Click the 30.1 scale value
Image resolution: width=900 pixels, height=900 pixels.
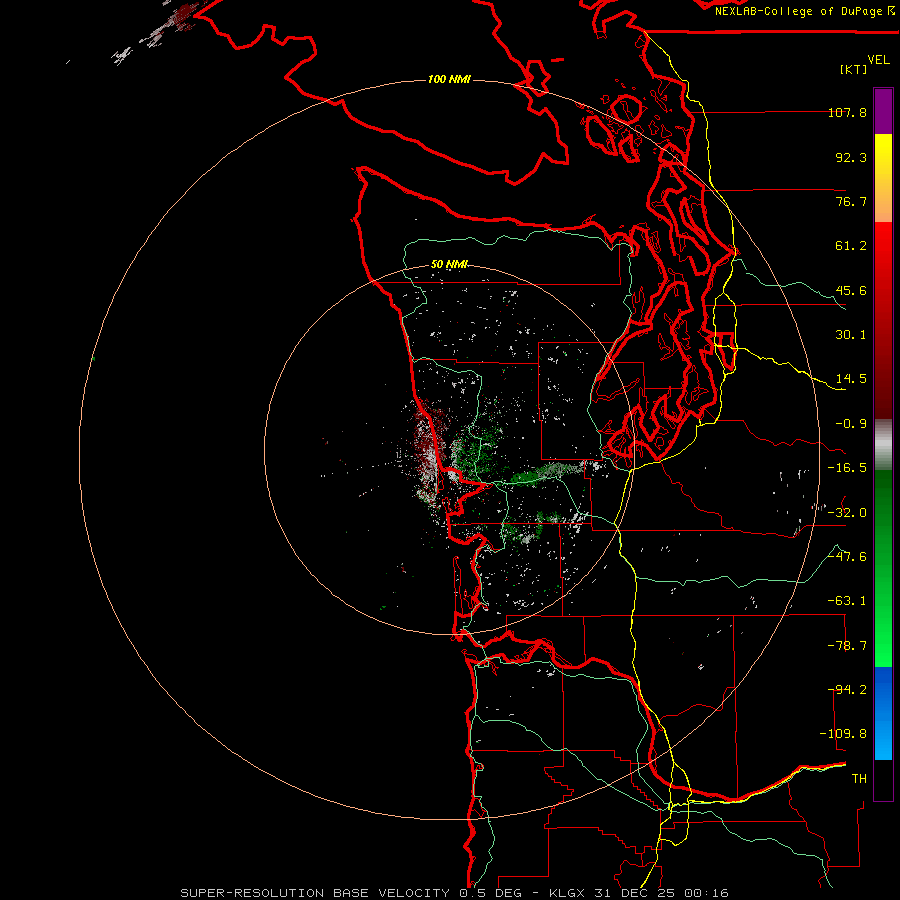click(x=851, y=335)
